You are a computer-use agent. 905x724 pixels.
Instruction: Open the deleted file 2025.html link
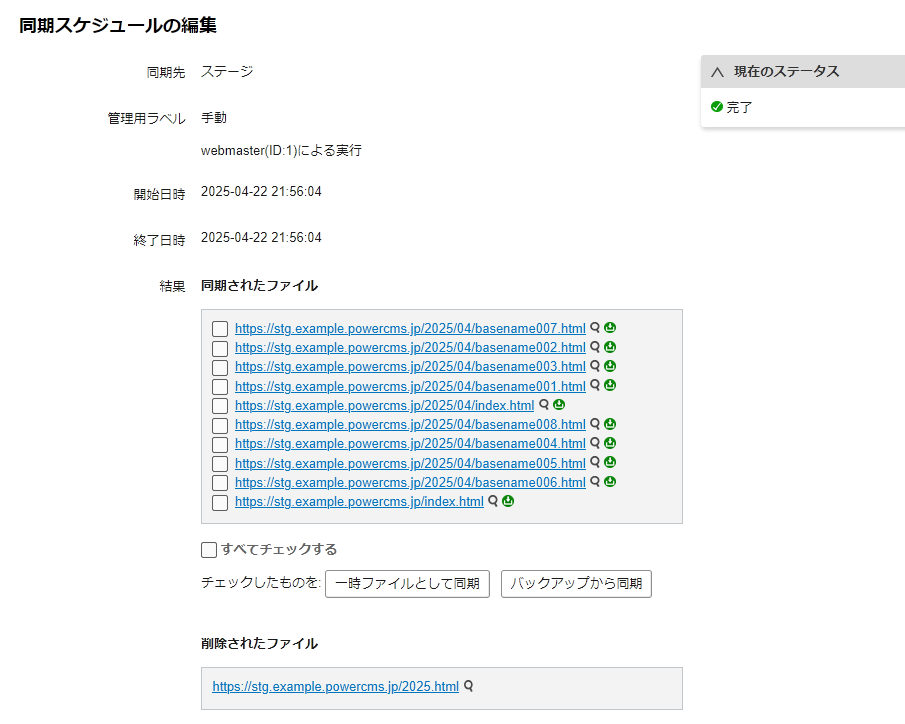tap(335, 687)
